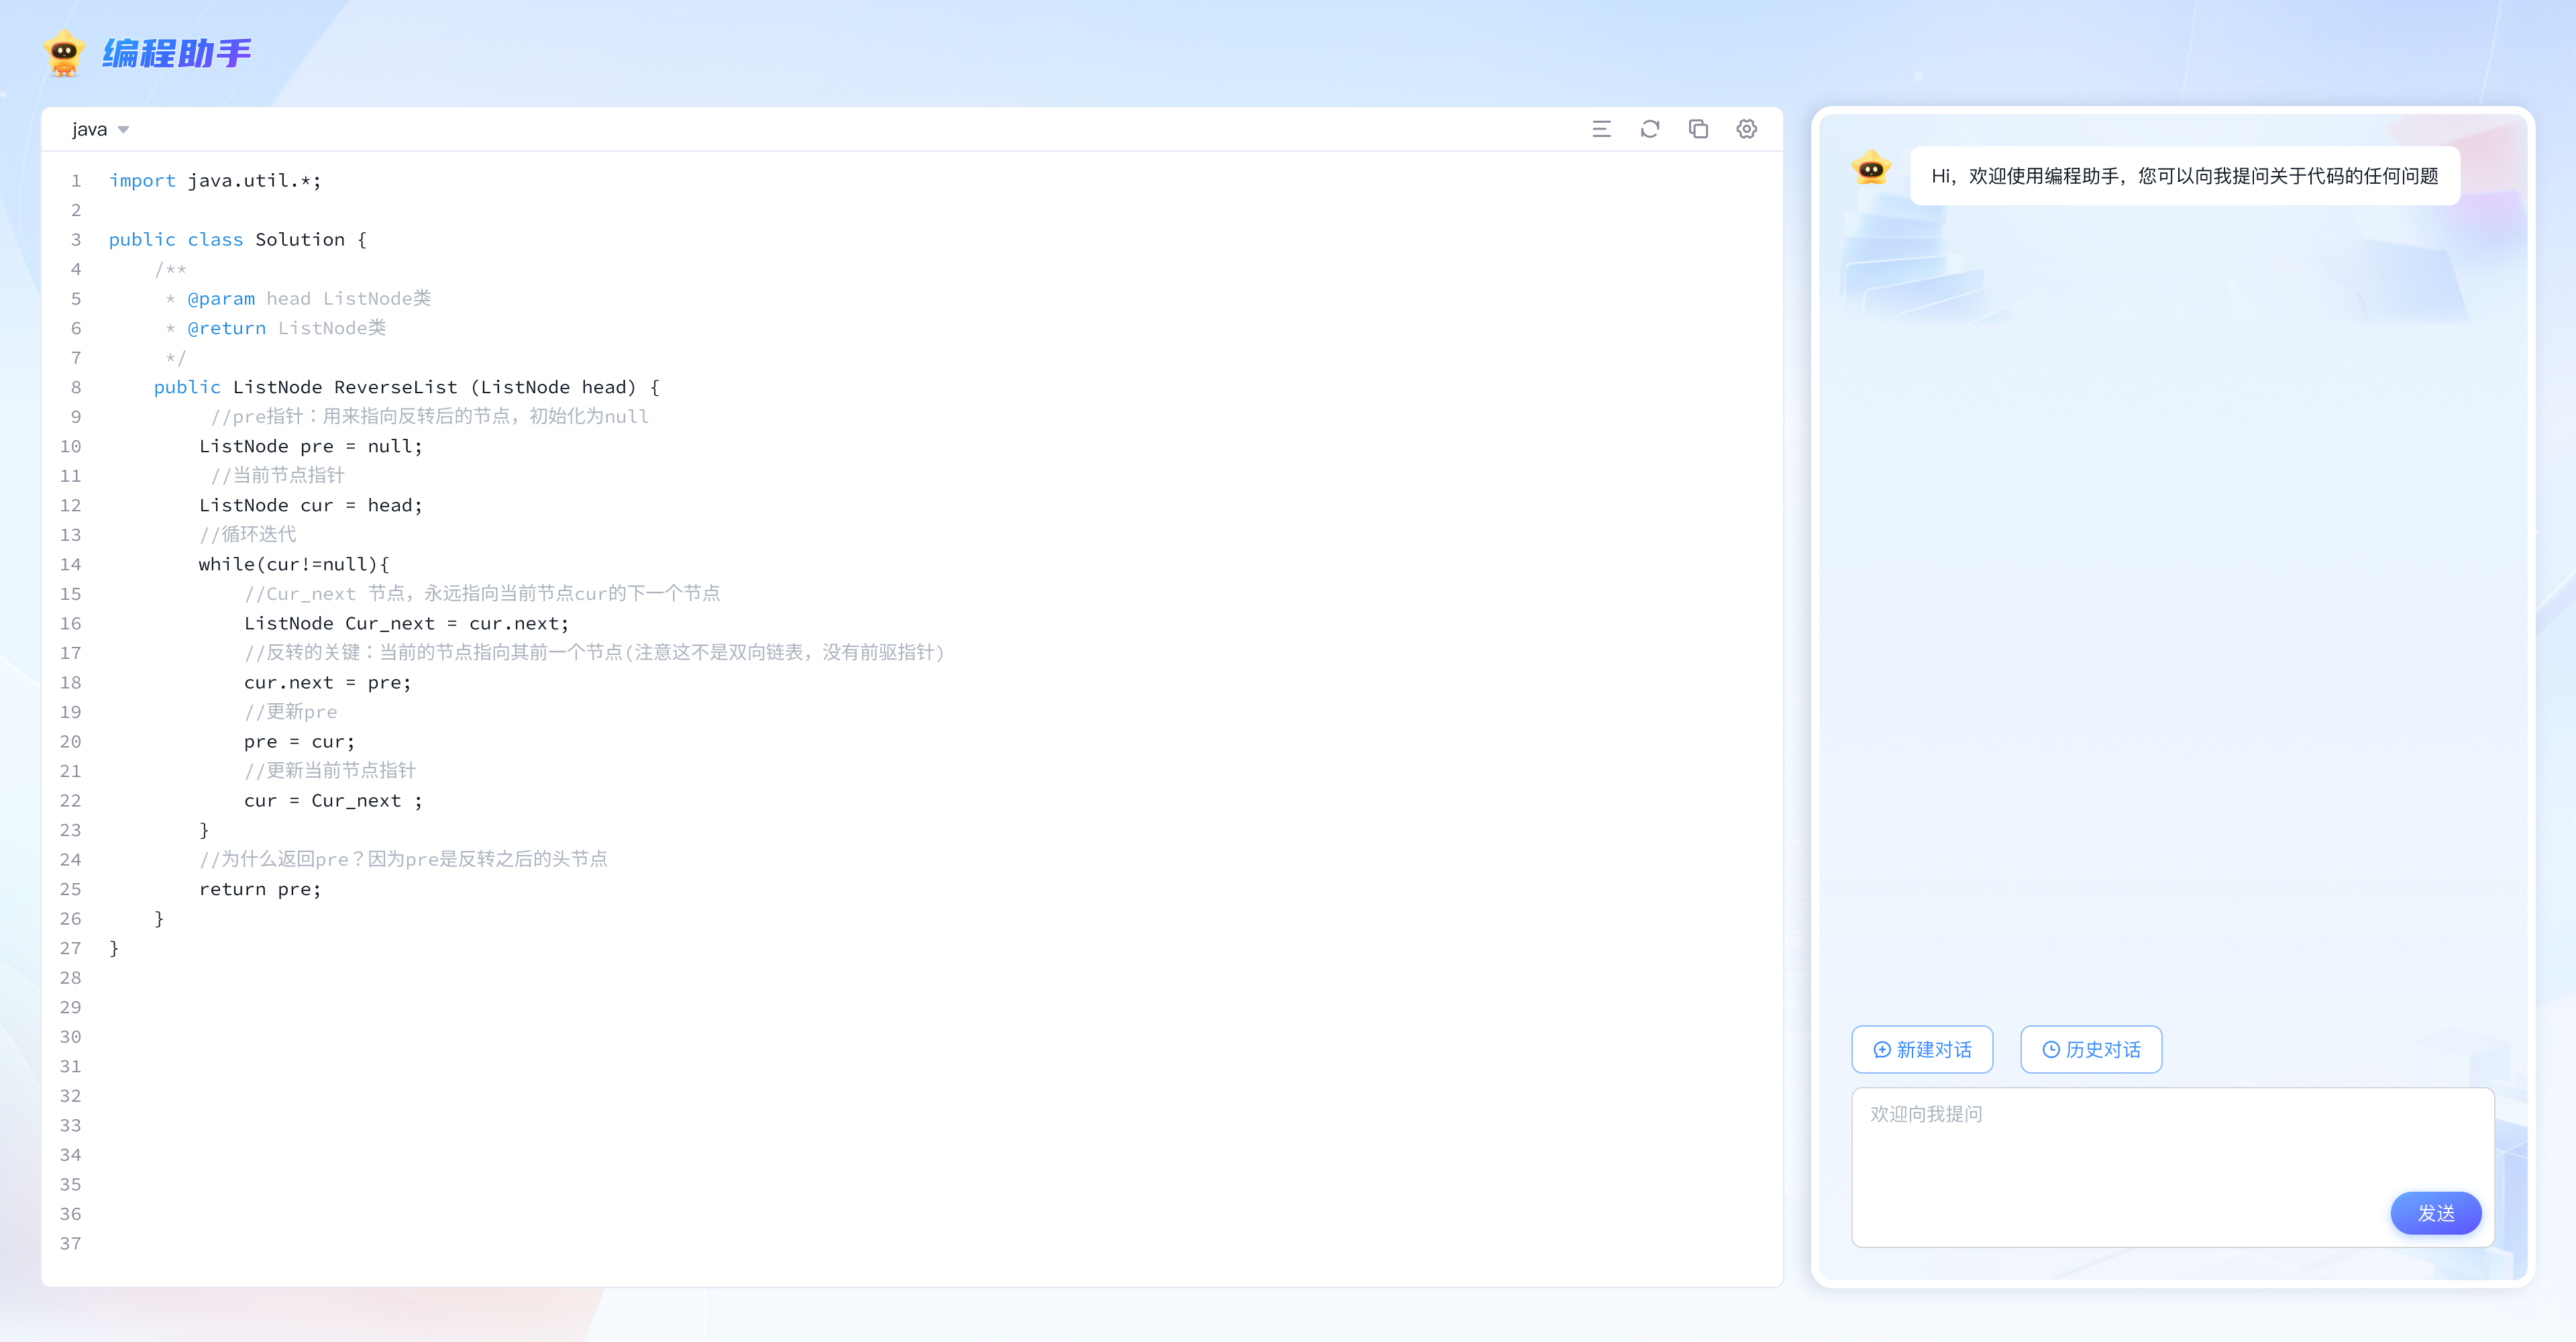Click the copy code icon
This screenshot has width=2576, height=1342.
pos(1698,129)
